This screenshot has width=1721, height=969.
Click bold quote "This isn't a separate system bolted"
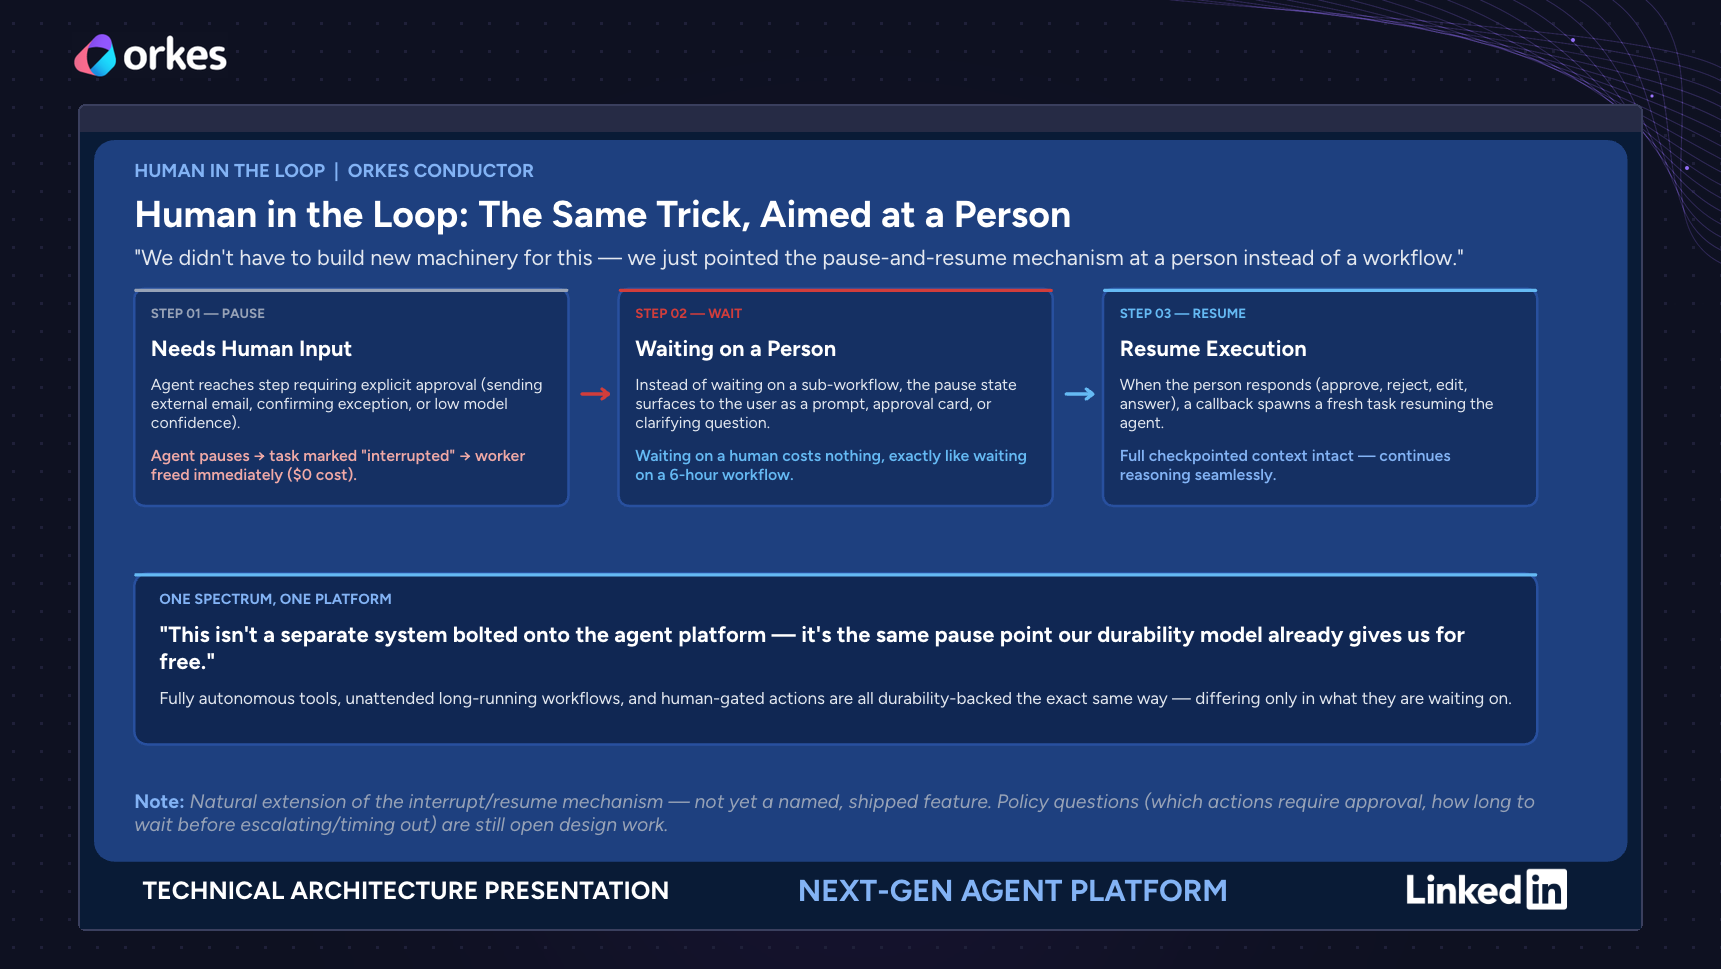tap(812, 648)
